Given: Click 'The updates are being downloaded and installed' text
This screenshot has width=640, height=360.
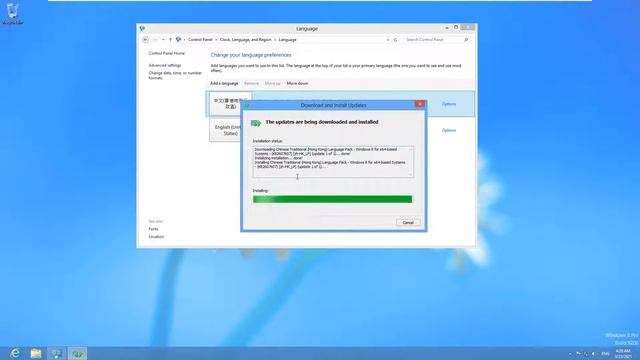Looking at the screenshot, I should (322, 122).
